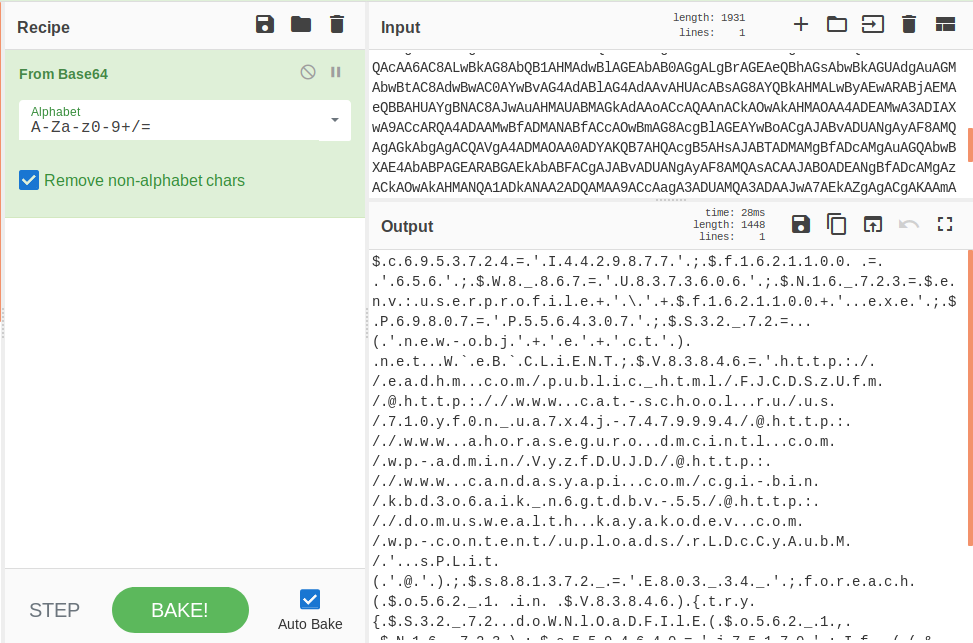This screenshot has height=643, width=973.
Task: Toggle Remove non-alphabet chars checkbox
Action: (x=30, y=181)
